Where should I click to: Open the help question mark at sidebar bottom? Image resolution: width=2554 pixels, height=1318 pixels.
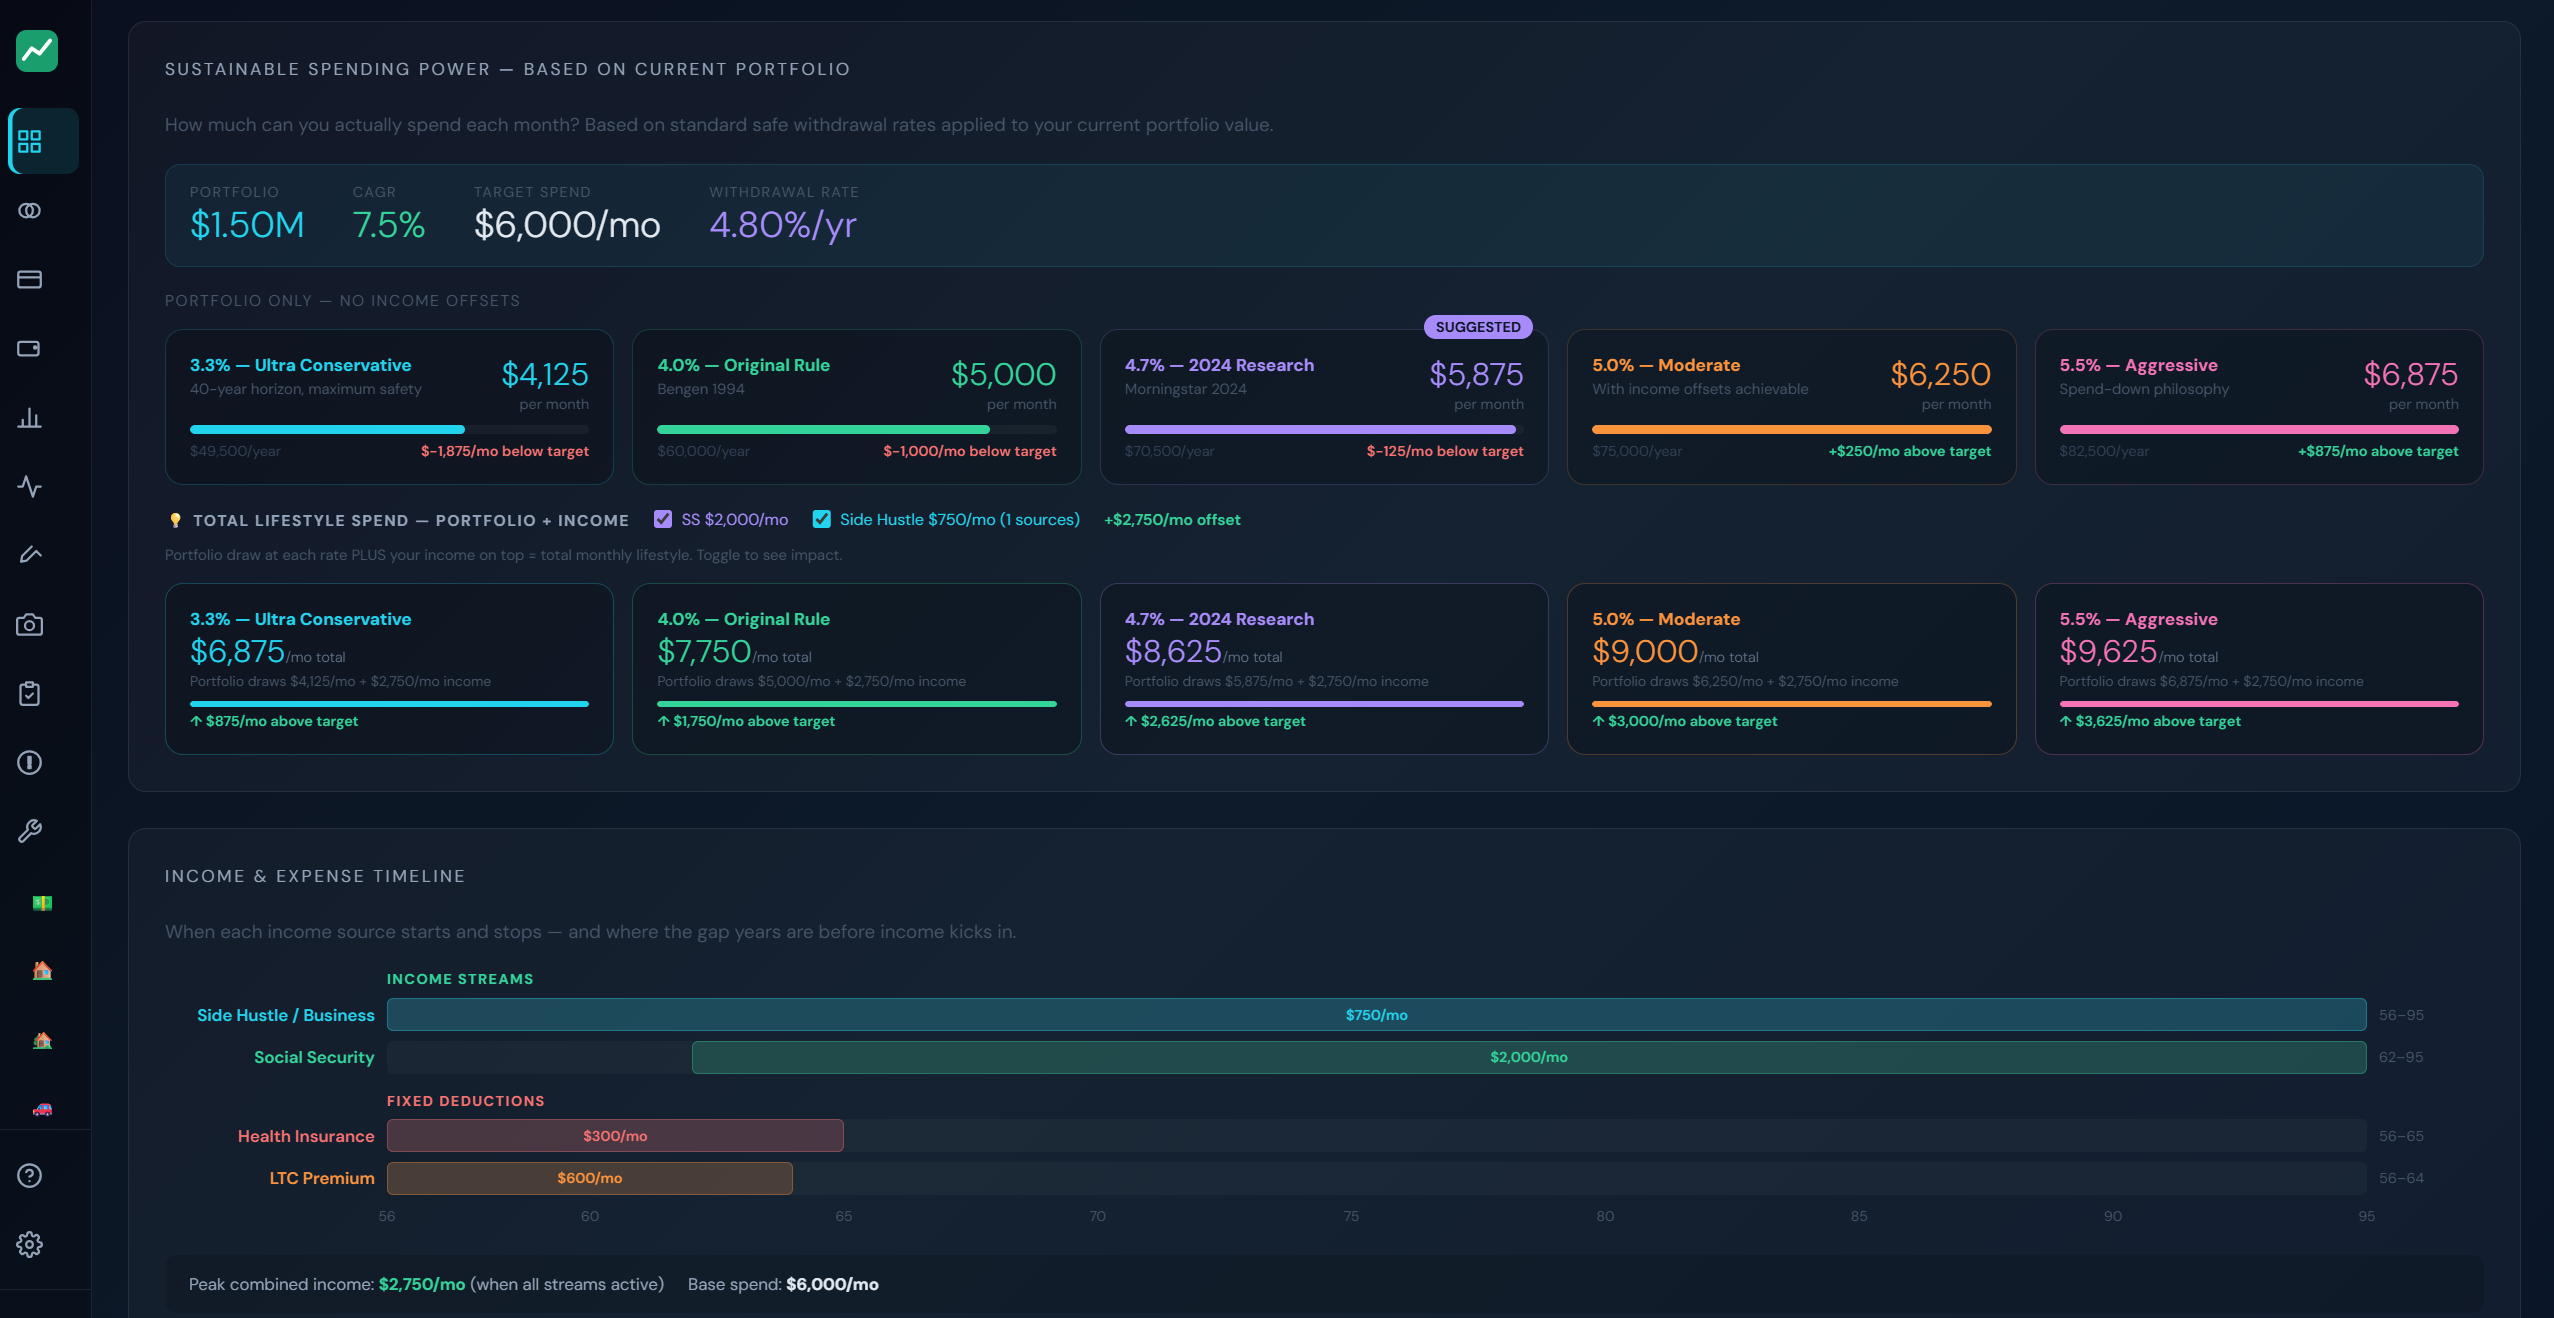click(x=29, y=1175)
